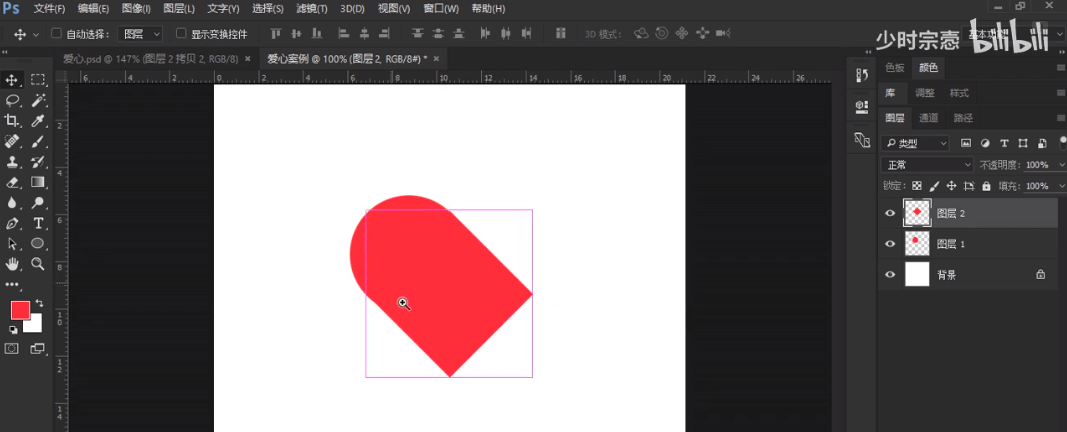Toggle lock position icon

951,186
